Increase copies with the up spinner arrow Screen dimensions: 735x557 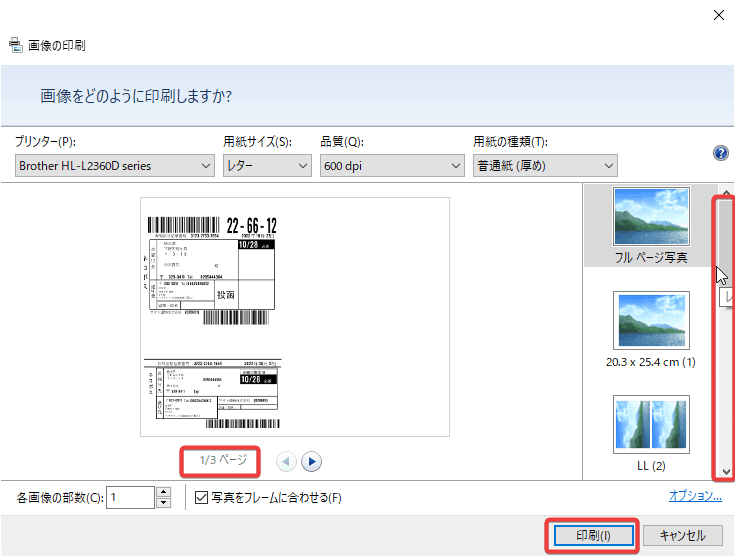pyautogui.click(x=163, y=492)
